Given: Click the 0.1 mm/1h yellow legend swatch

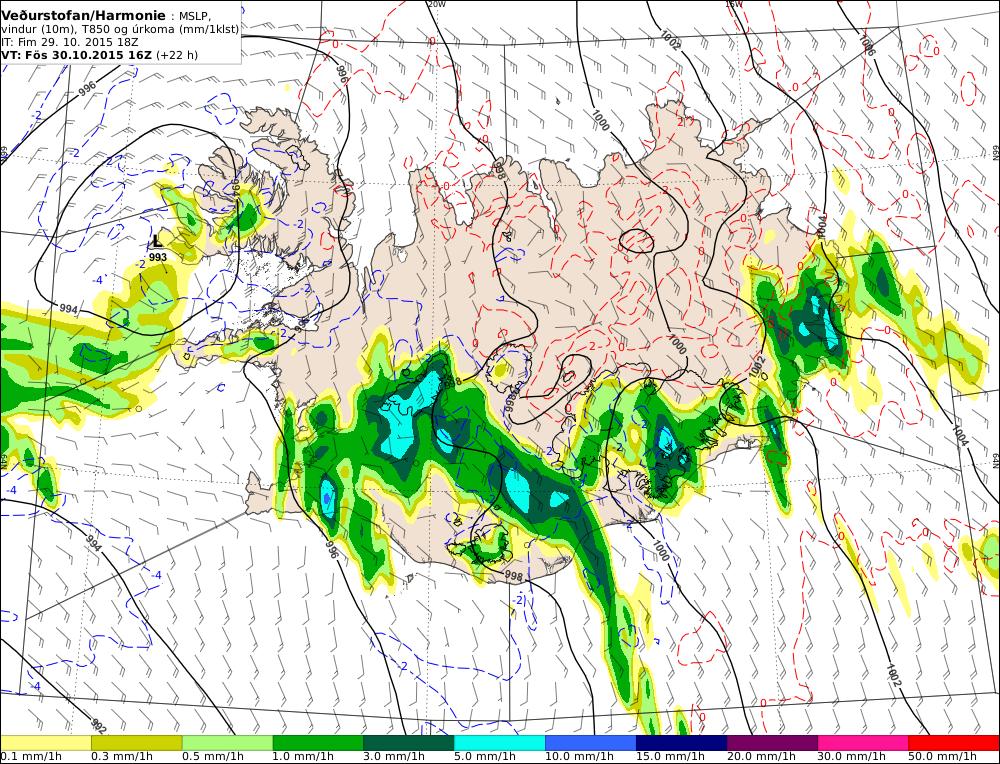Looking at the screenshot, I should 46,742.
